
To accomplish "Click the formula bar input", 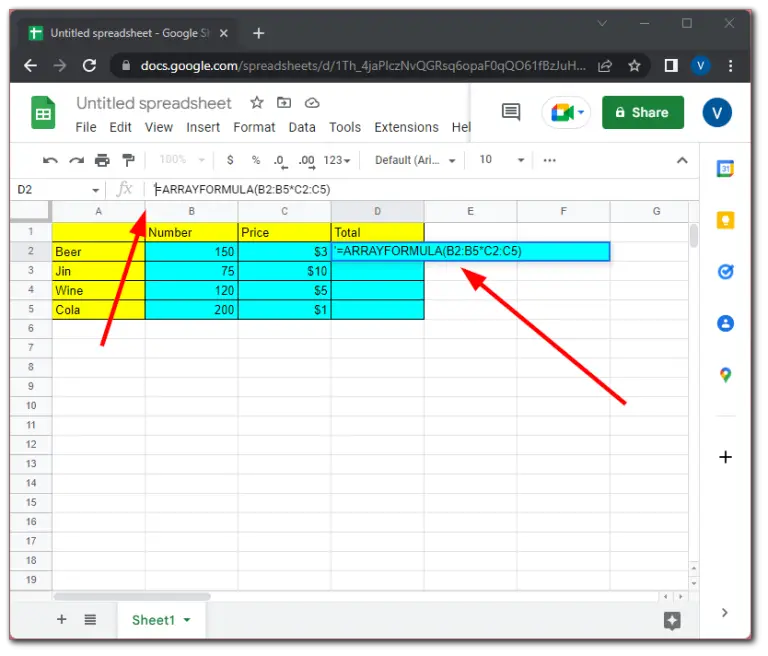I will coord(421,190).
